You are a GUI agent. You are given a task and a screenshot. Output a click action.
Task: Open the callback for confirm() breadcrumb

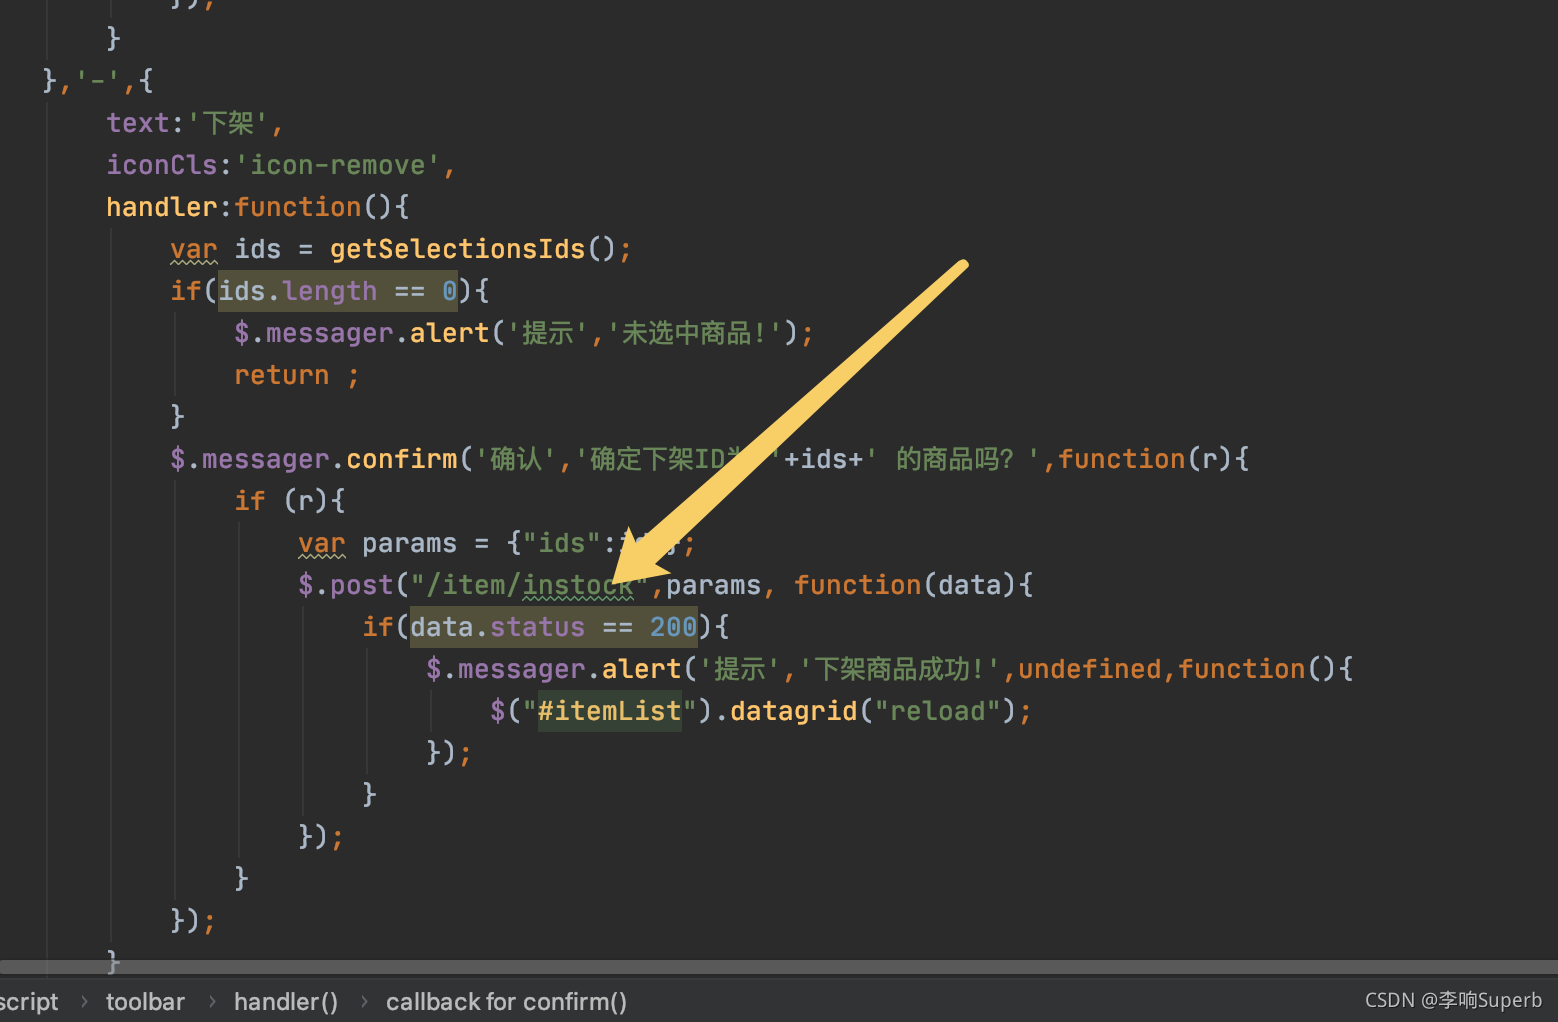(x=506, y=1002)
